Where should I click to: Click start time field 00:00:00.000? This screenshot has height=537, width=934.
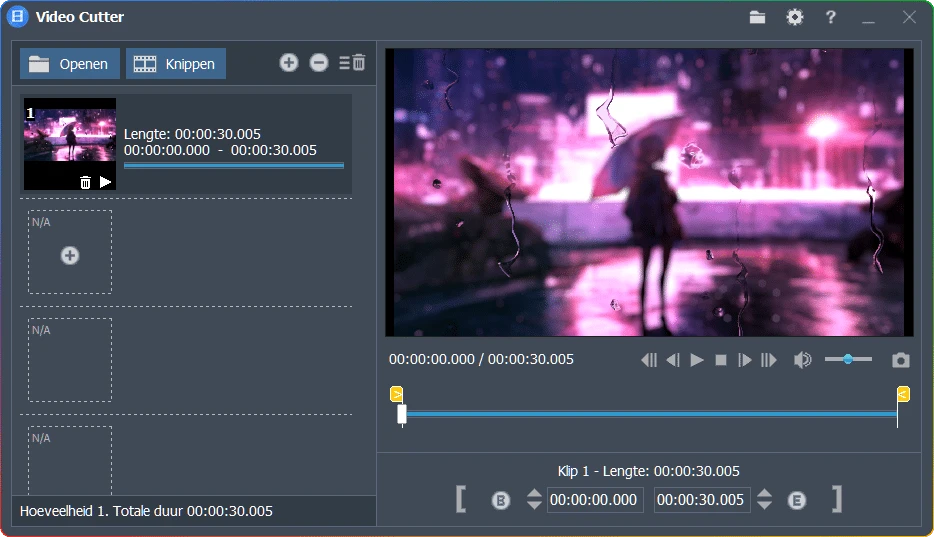point(594,499)
